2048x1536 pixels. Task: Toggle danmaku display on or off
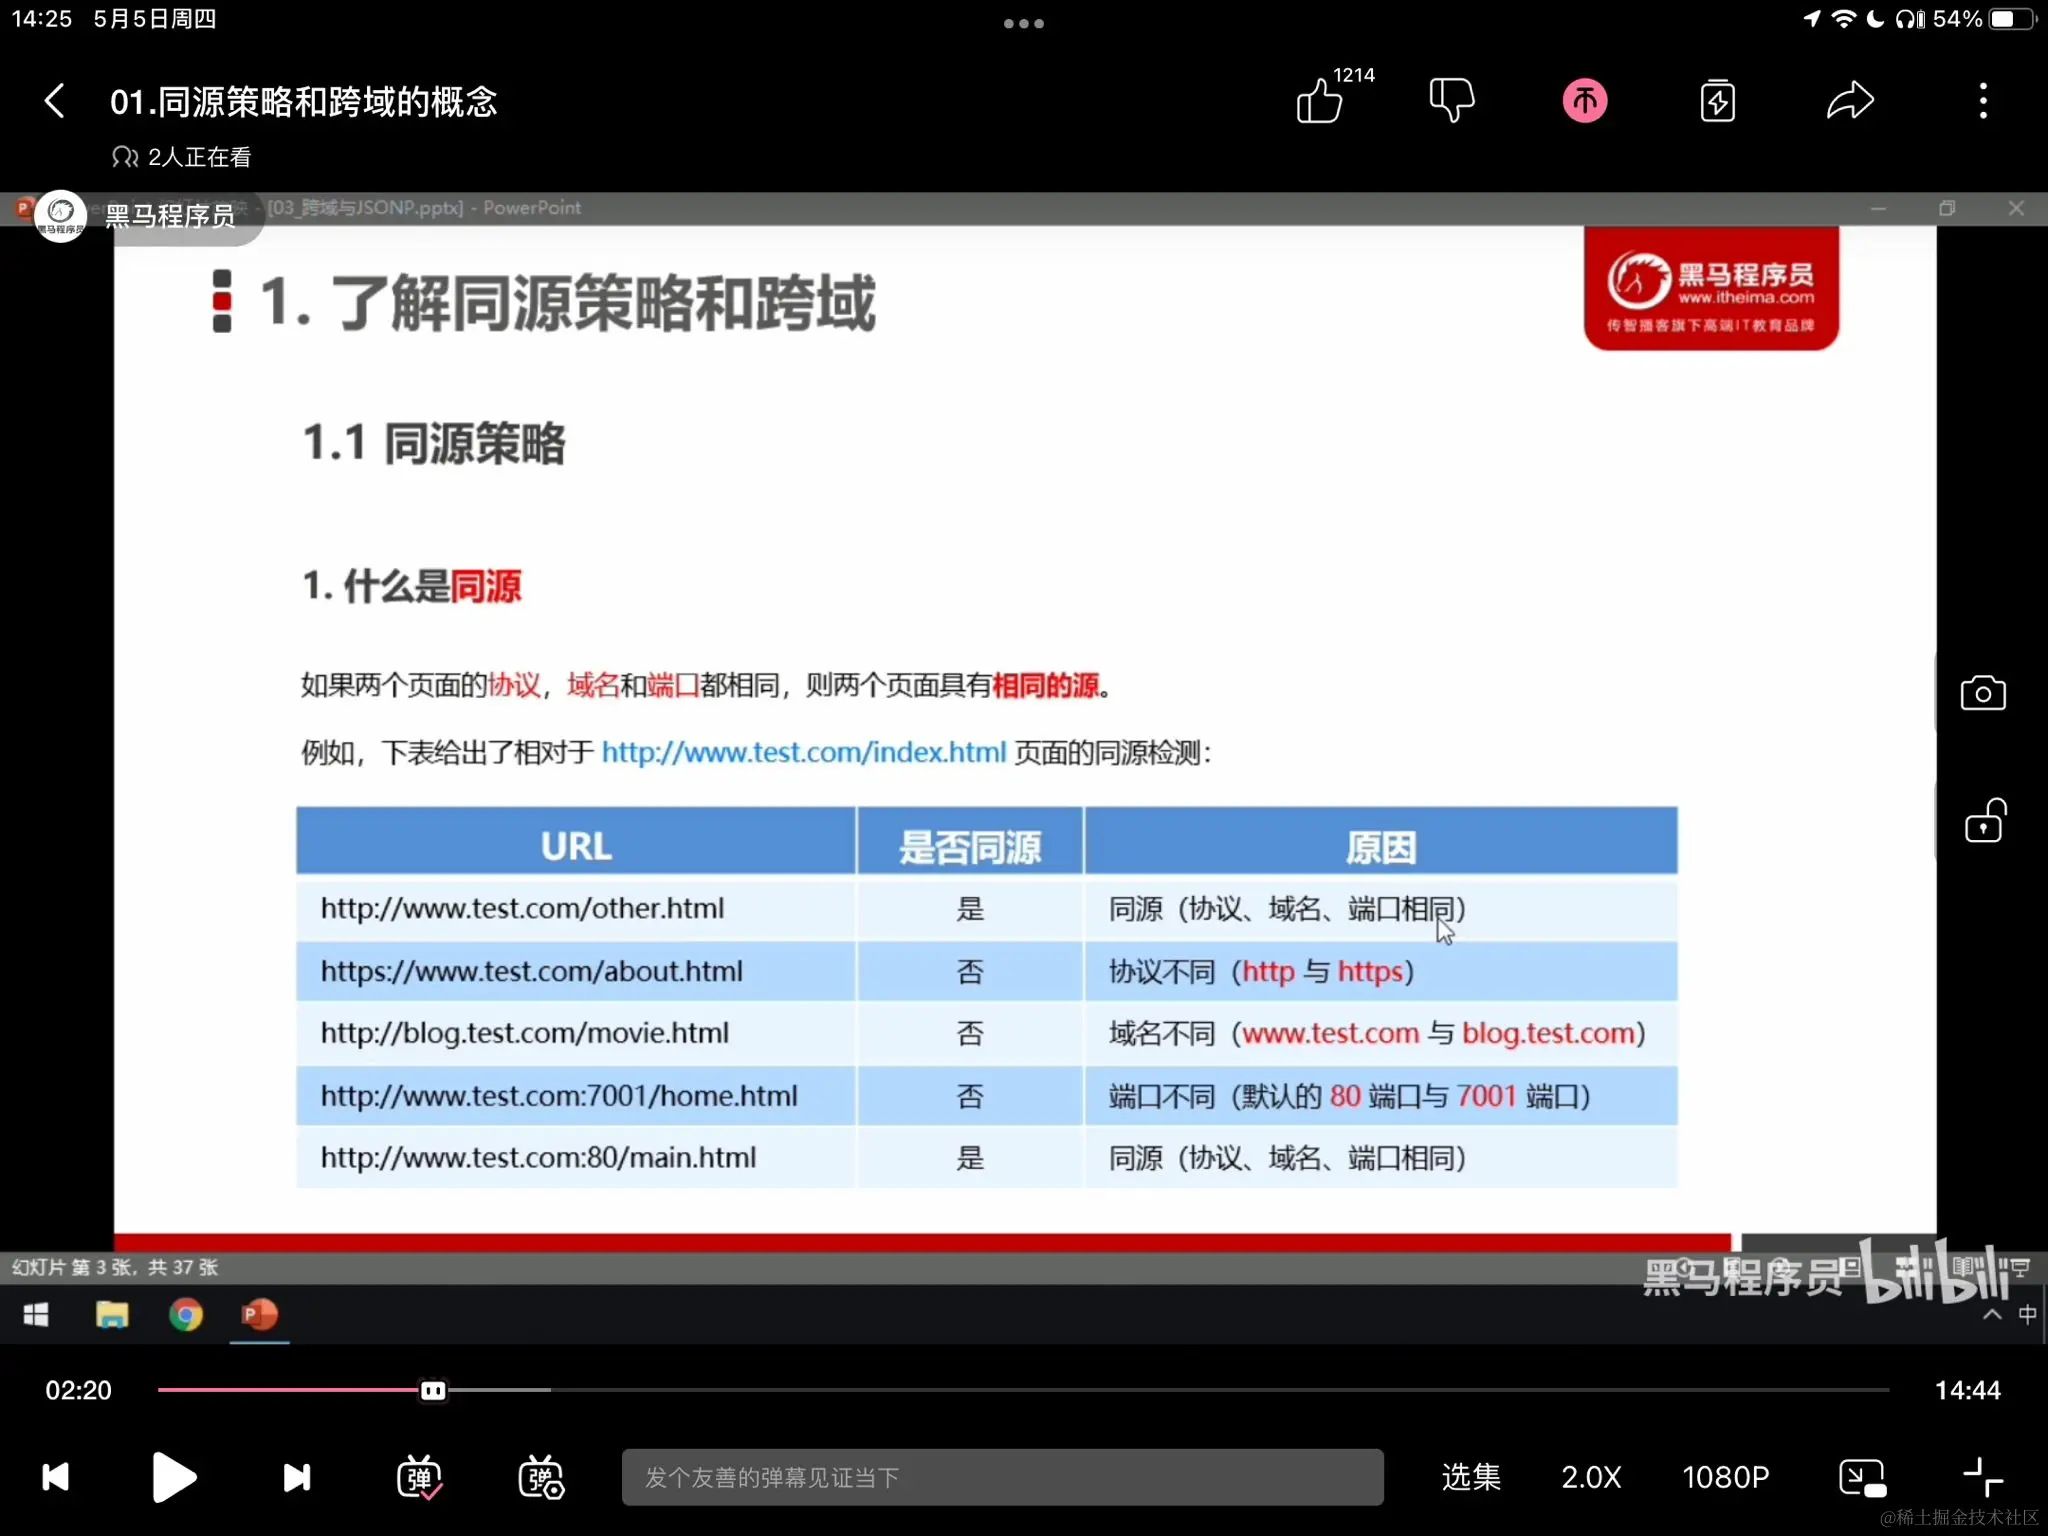[x=419, y=1477]
